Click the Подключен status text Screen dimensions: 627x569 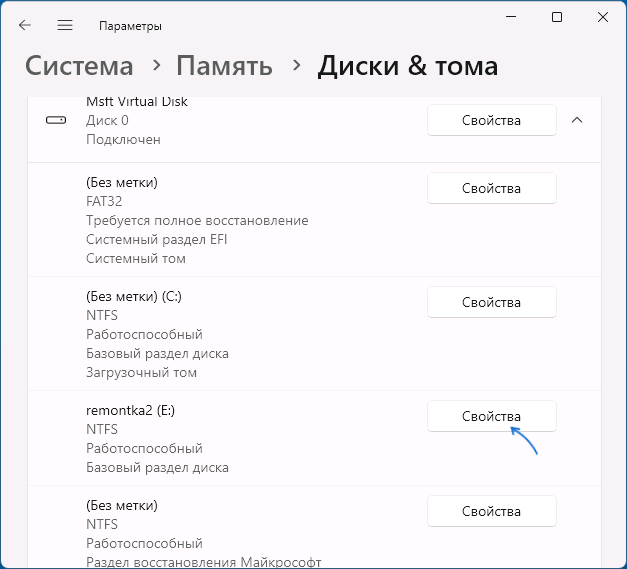(123, 140)
